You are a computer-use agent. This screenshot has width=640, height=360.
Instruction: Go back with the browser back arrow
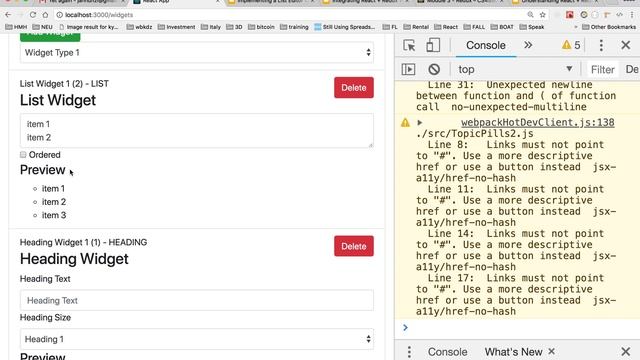coord(8,15)
